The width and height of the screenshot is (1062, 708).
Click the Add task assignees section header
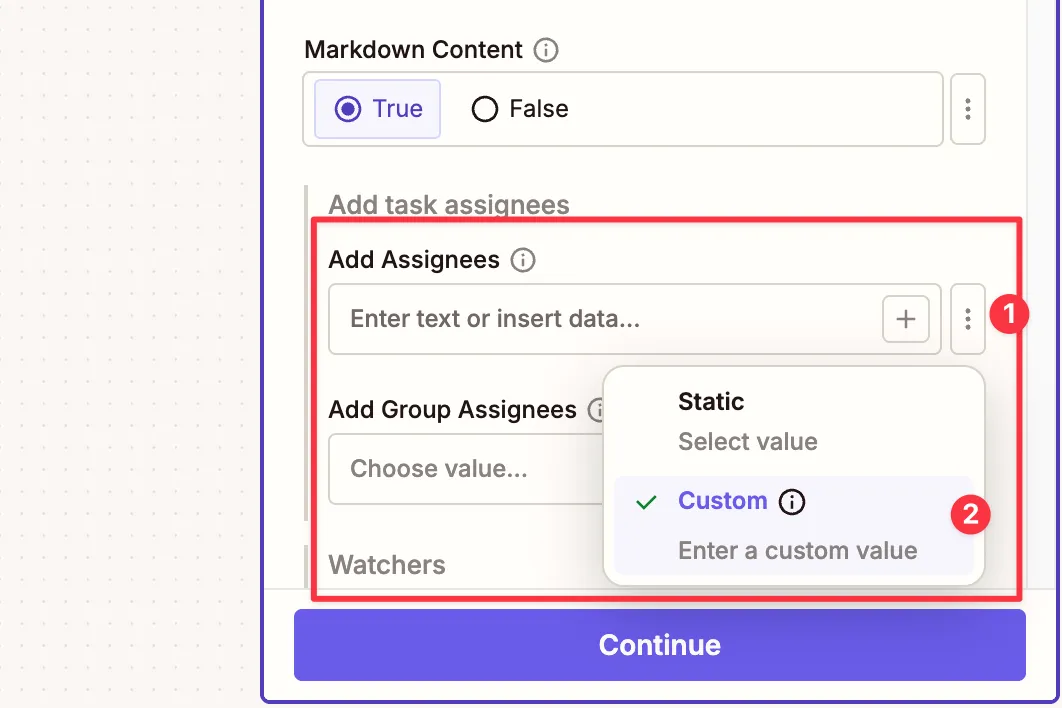coord(448,205)
